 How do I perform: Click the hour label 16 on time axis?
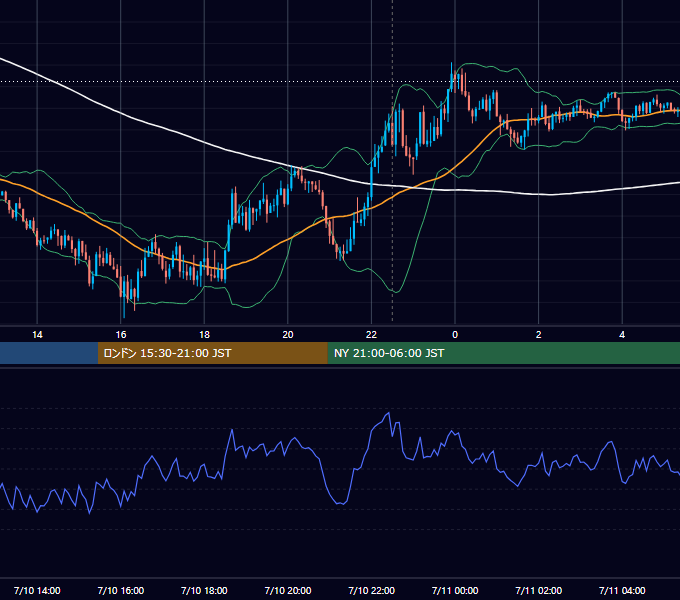[121, 335]
